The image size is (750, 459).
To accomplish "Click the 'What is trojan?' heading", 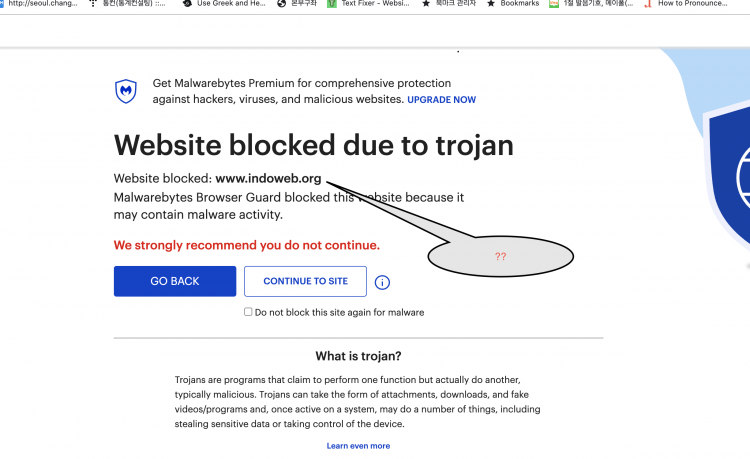I will 358,356.
